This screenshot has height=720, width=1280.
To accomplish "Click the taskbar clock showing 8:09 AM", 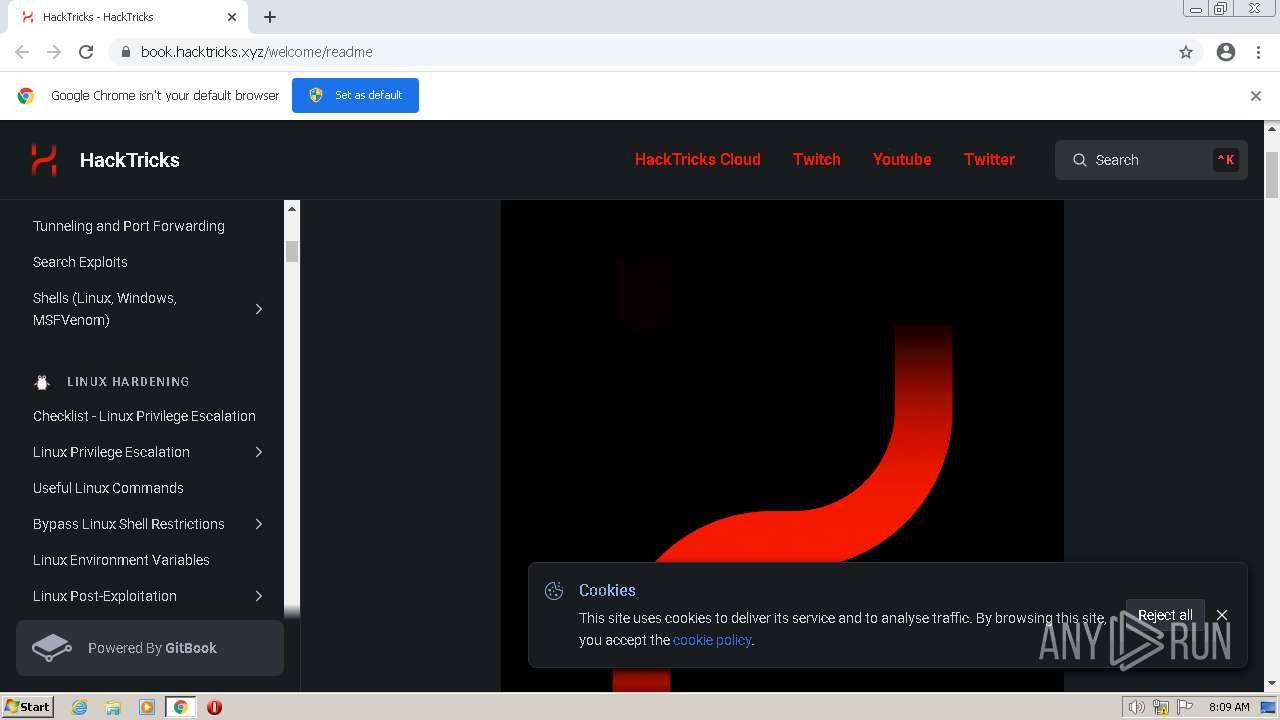I will pyautogui.click(x=1229, y=707).
